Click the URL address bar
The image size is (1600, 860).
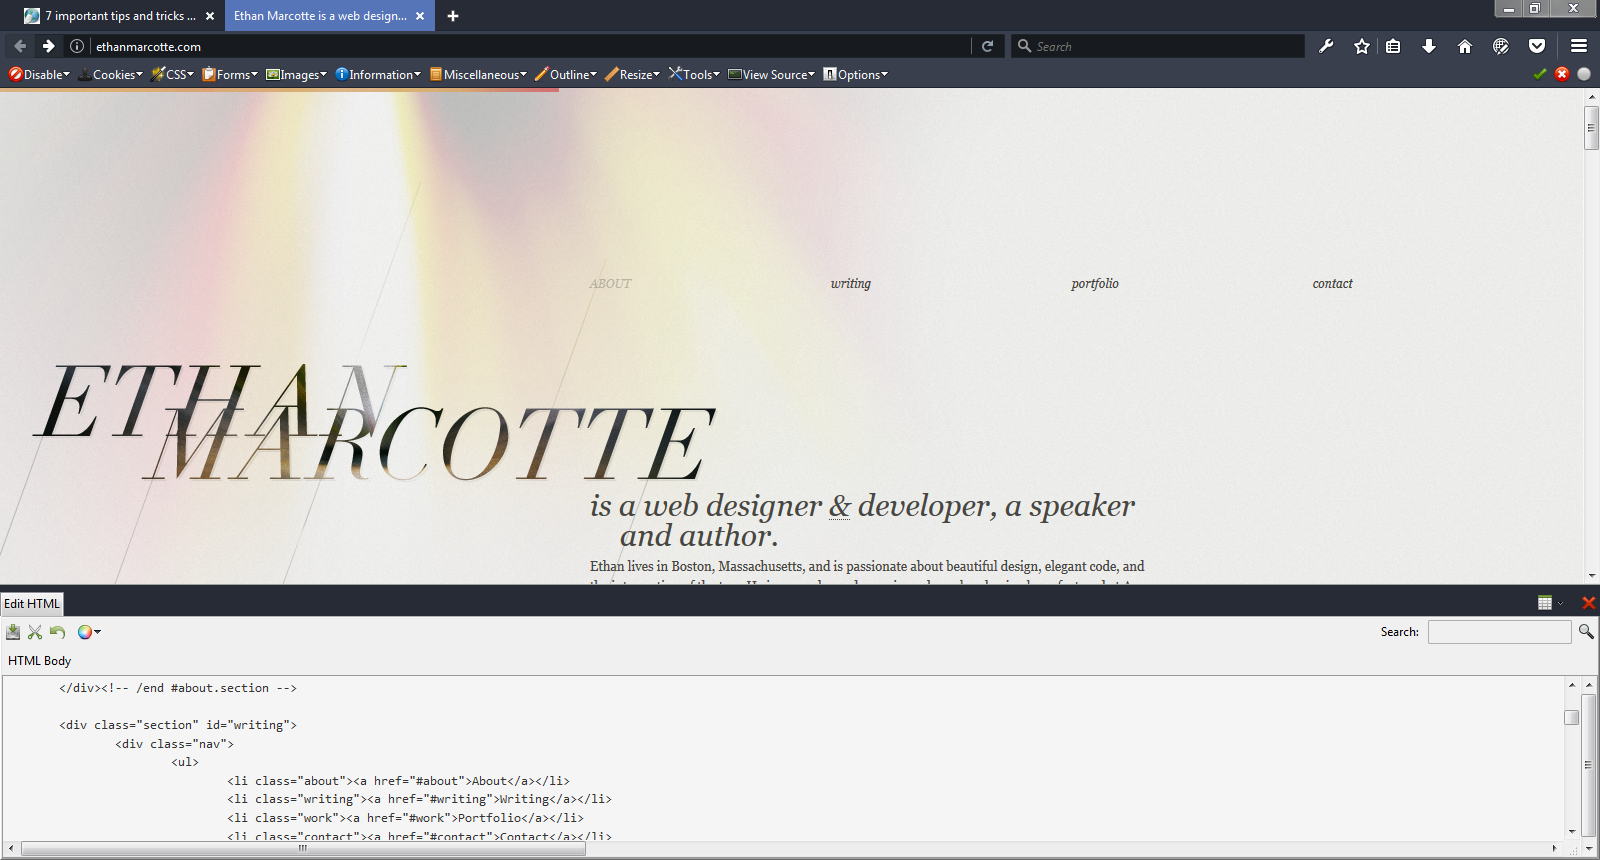(530, 46)
